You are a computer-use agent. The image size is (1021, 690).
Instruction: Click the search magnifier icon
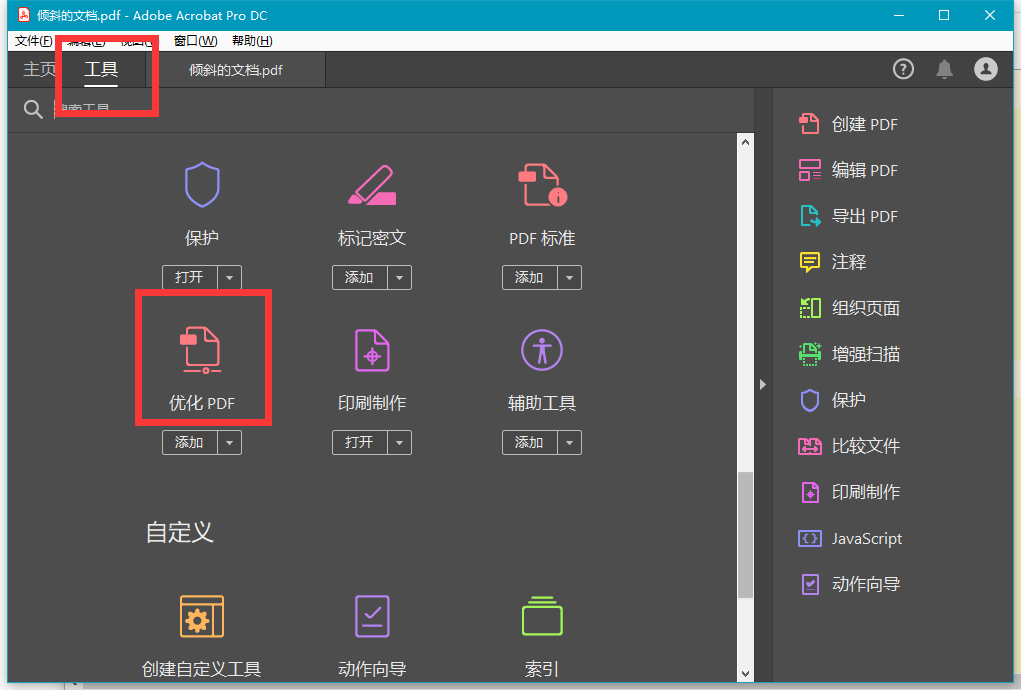pyautogui.click(x=33, y=109)
